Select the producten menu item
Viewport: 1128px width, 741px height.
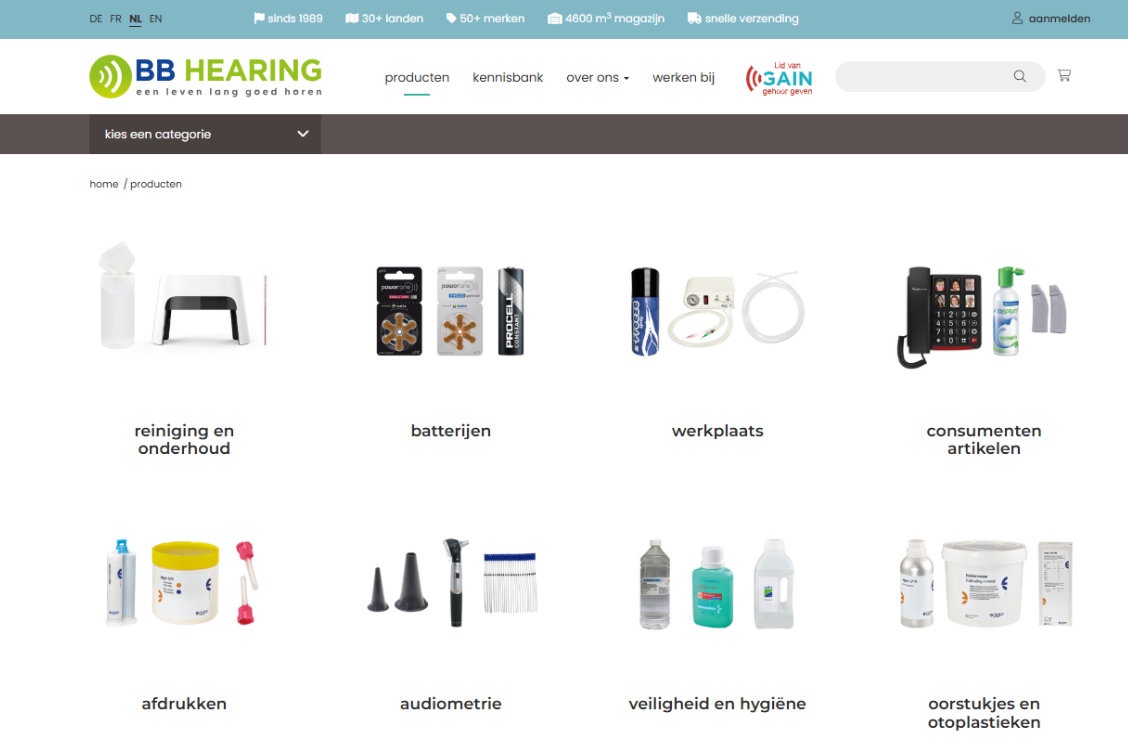coord(417,78)
